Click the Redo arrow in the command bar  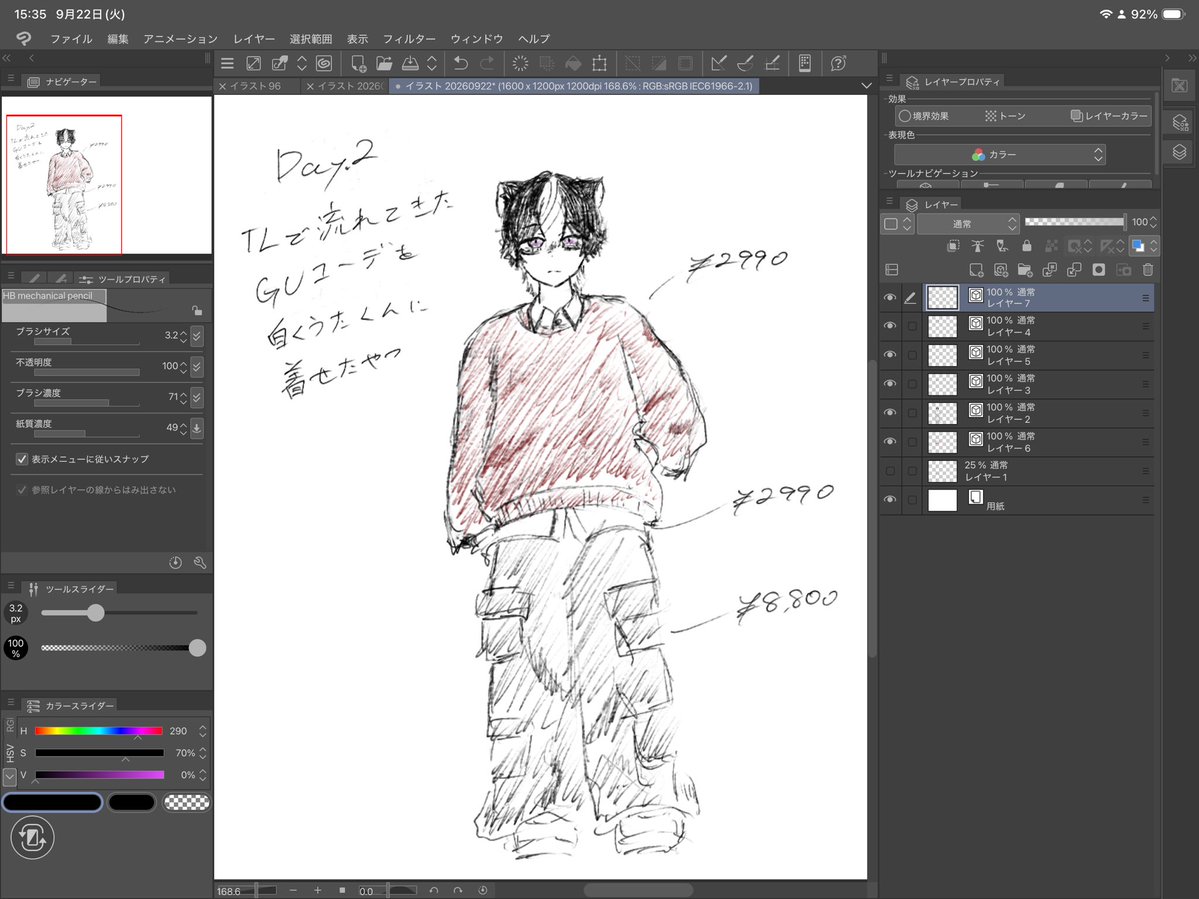tap(486, 63)
